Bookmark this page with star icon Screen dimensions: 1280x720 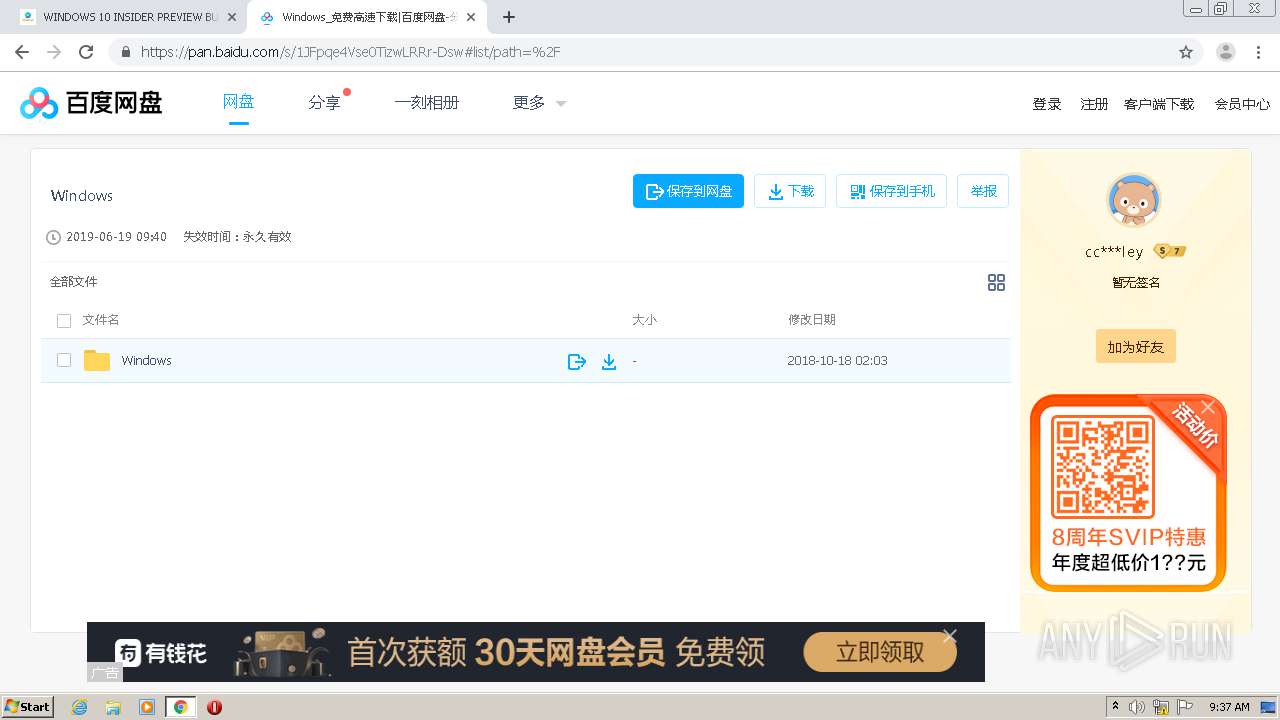(x=1186, y=52)
